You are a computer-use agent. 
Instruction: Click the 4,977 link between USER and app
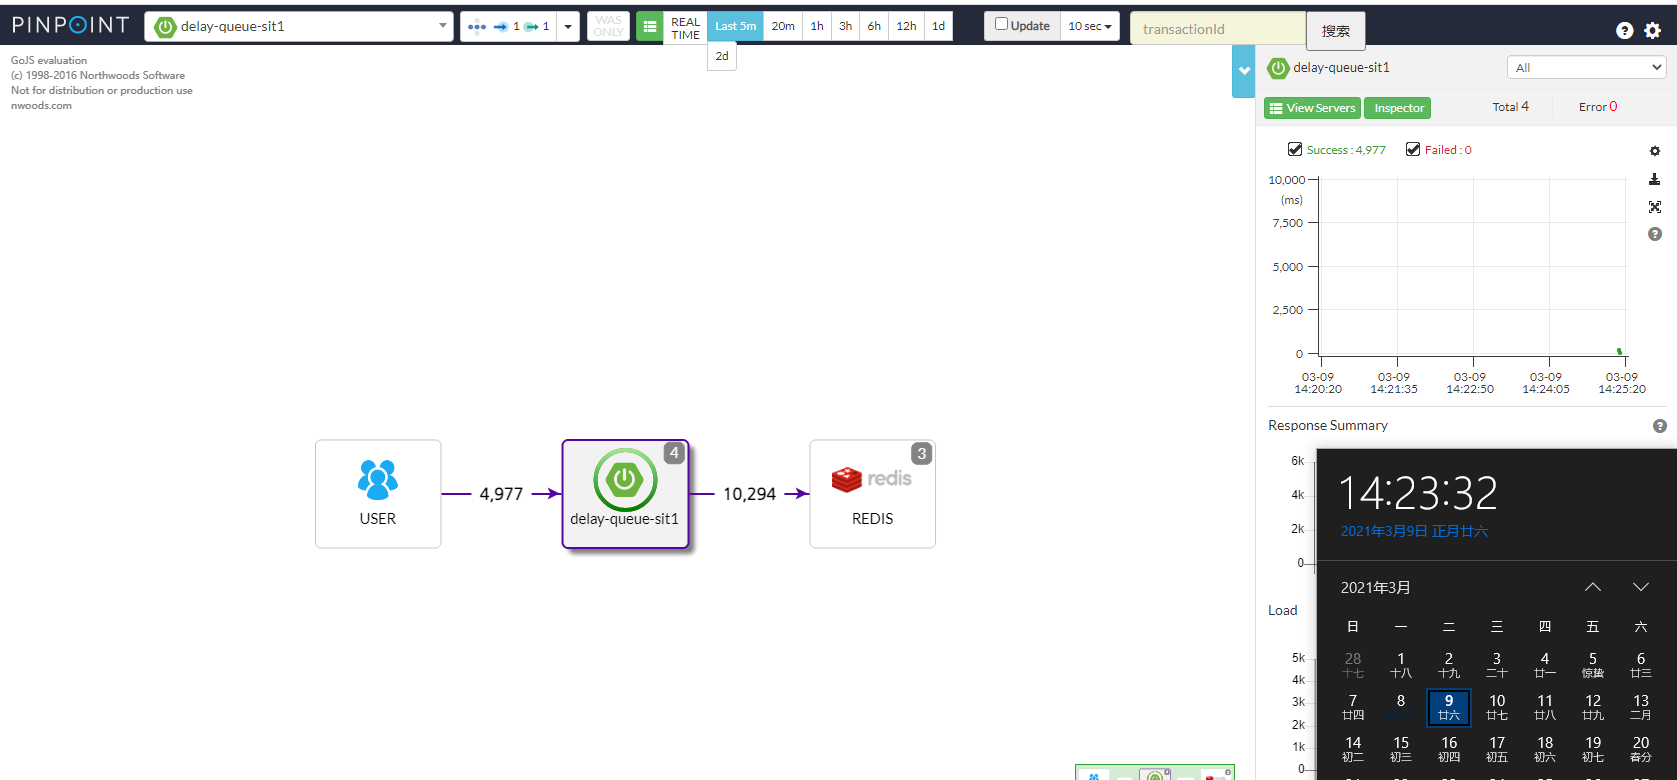tap(501, 494)
